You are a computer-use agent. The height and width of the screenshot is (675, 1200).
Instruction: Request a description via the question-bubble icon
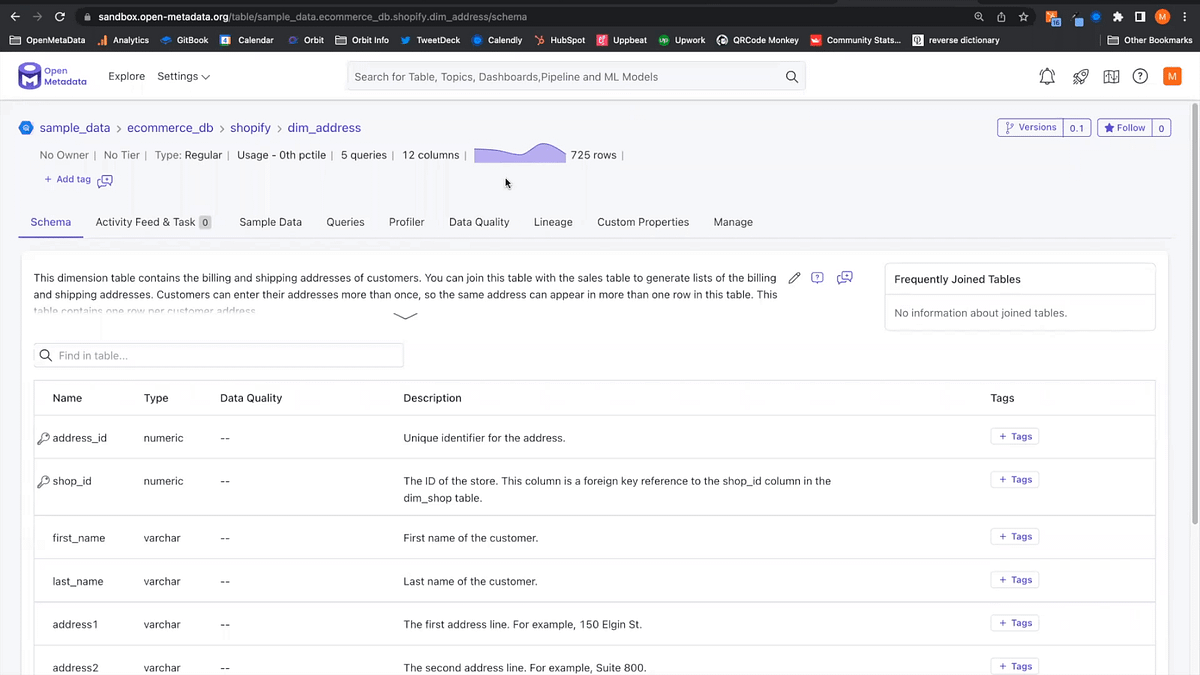[817, 278]
